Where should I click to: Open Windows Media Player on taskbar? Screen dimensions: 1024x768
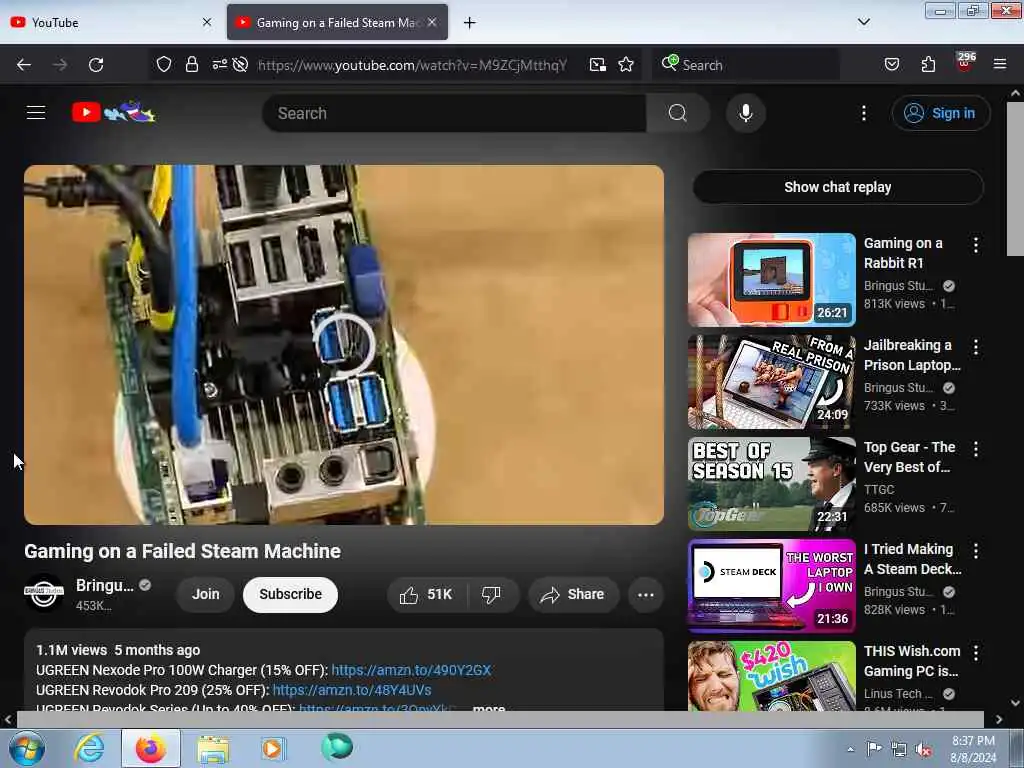[272, 749]
